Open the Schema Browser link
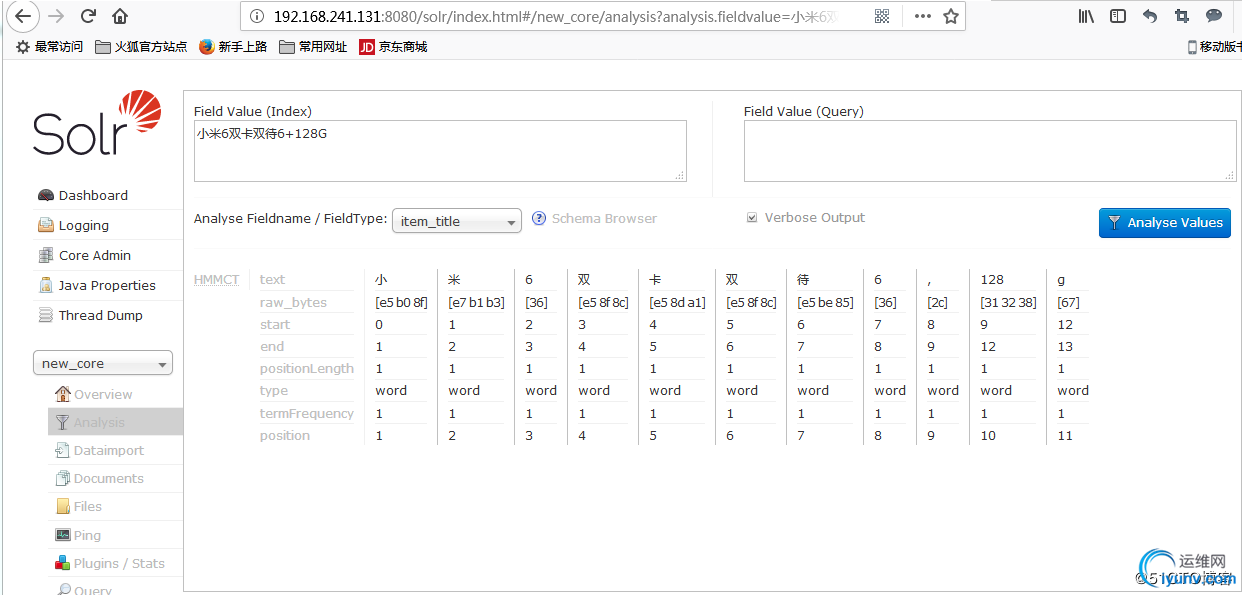This screenshot has width=1242, height=595. [604, 218]
